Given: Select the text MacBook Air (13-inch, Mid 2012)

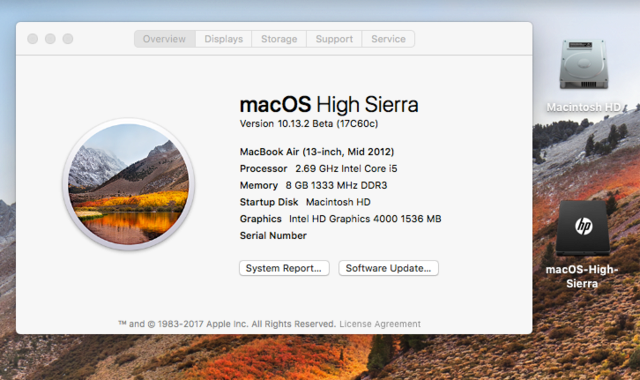Looking at the screenshot, I should point(317,152).
